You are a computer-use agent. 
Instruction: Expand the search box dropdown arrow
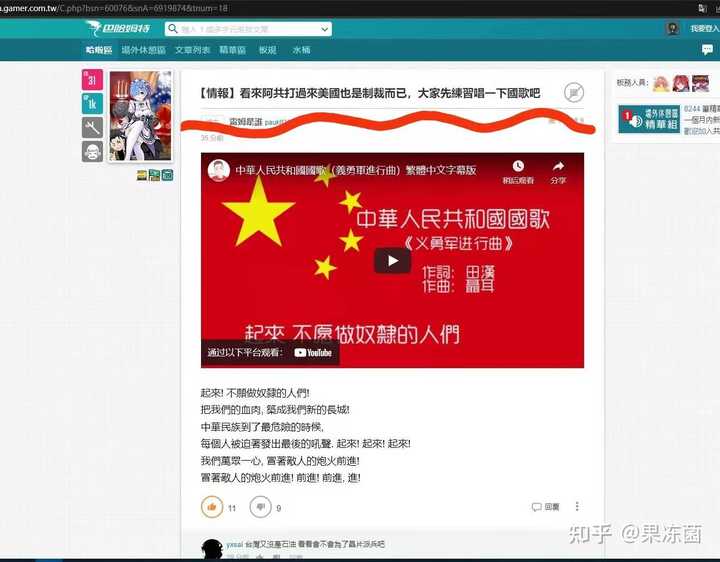325,29
